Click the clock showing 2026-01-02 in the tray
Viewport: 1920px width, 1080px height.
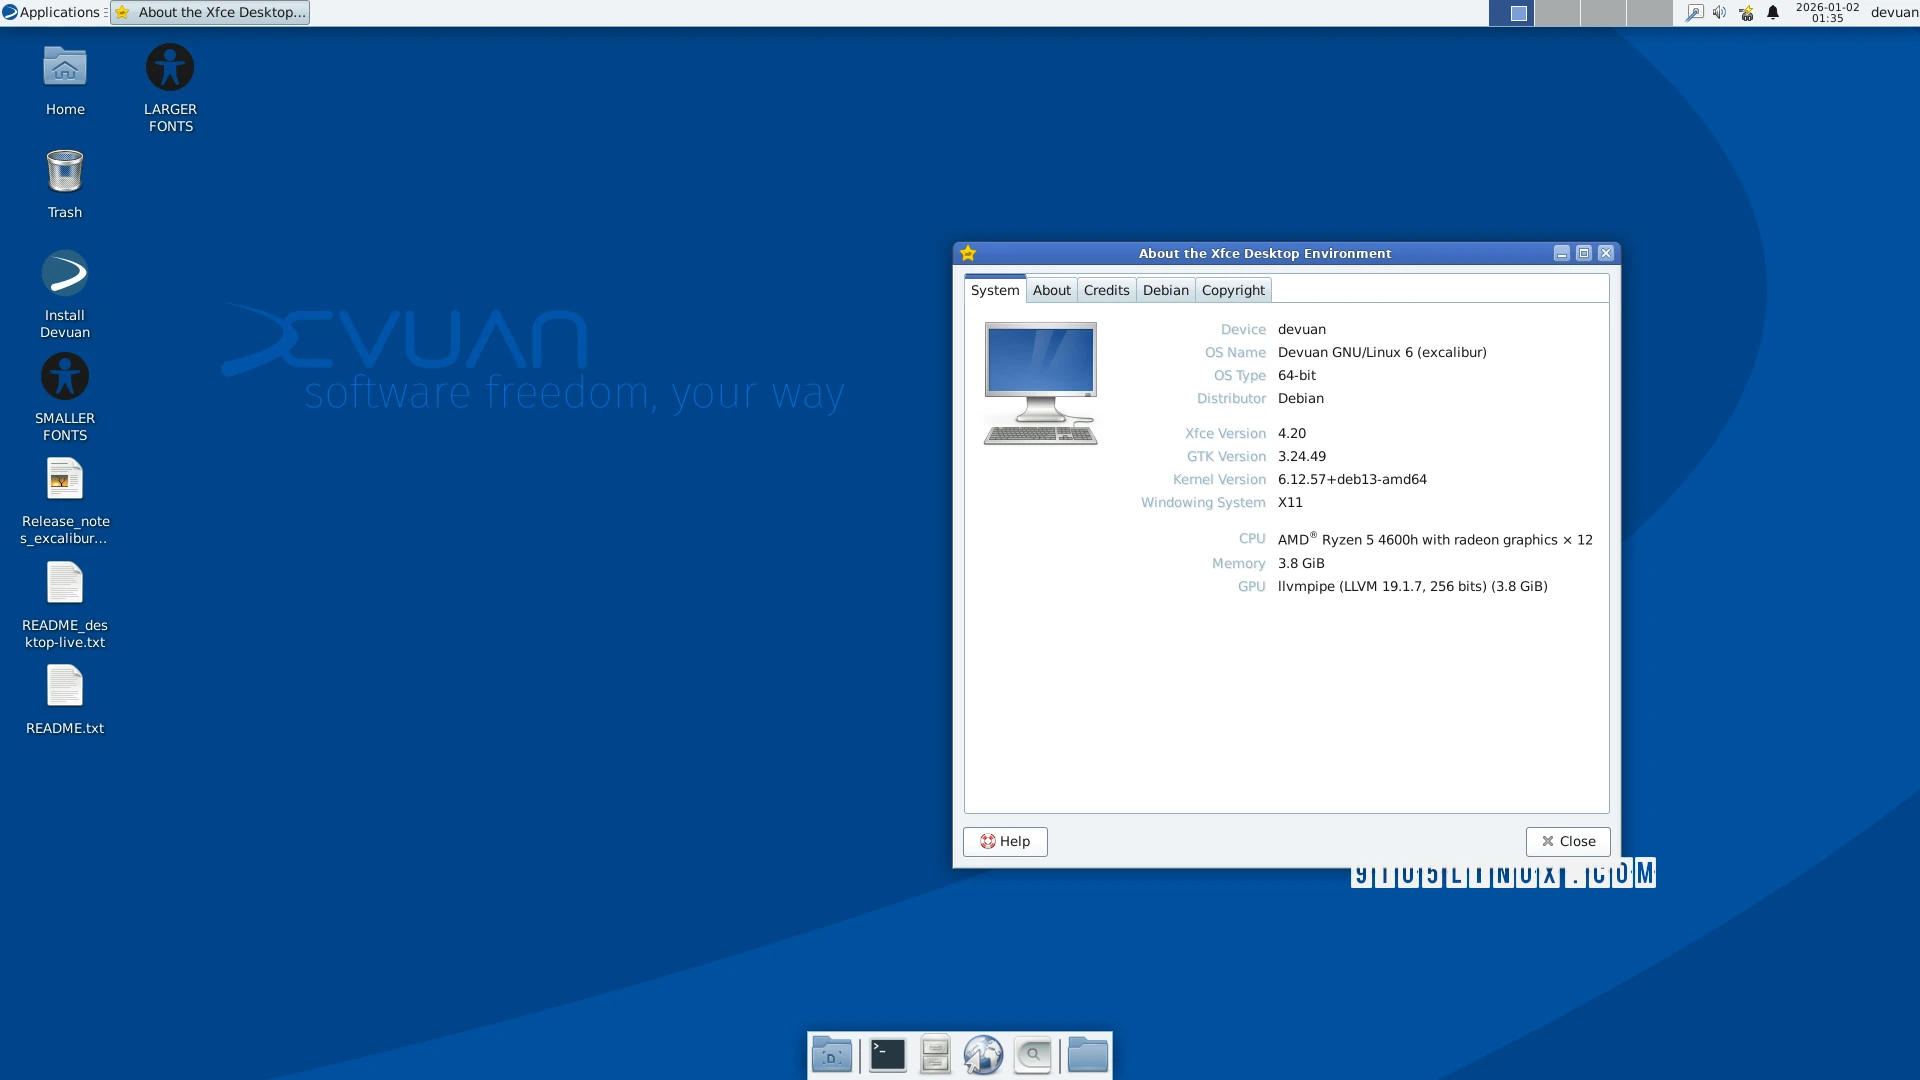(x=1827, y=13)
